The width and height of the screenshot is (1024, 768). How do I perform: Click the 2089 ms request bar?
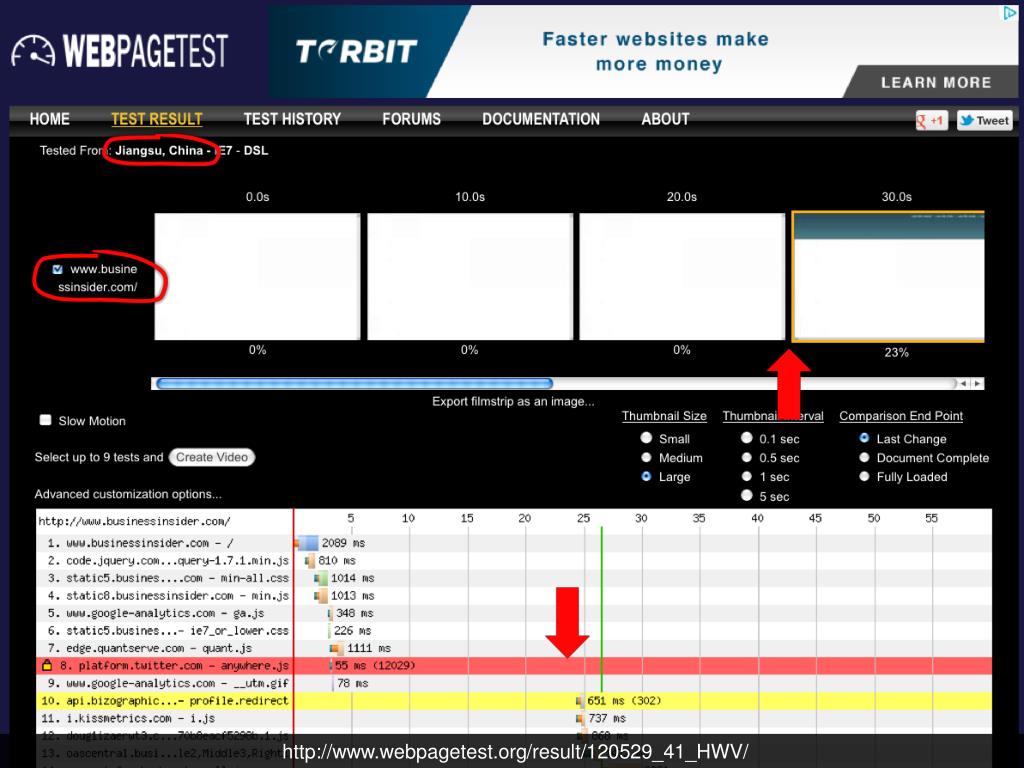(306, 543)
